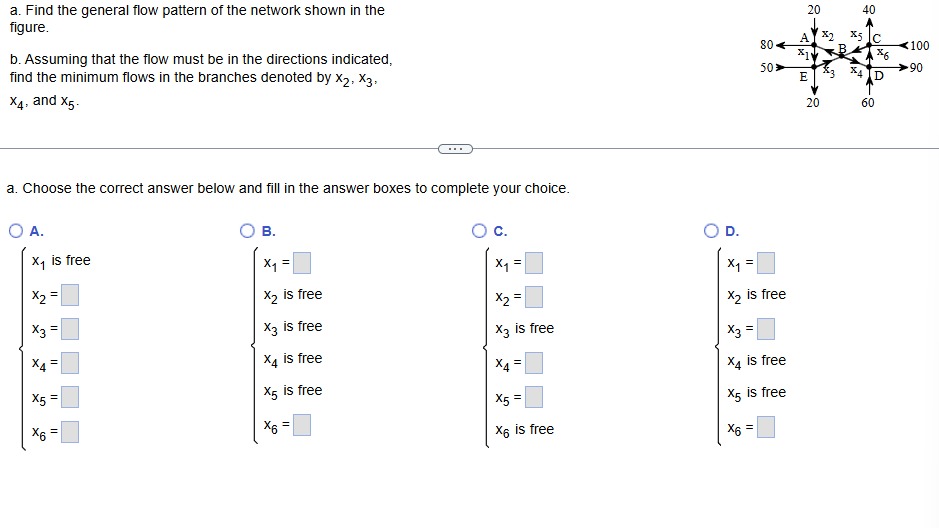Expand the collapsed section ellipsis button
Viewport: 939px width, 528px height.
455,148
